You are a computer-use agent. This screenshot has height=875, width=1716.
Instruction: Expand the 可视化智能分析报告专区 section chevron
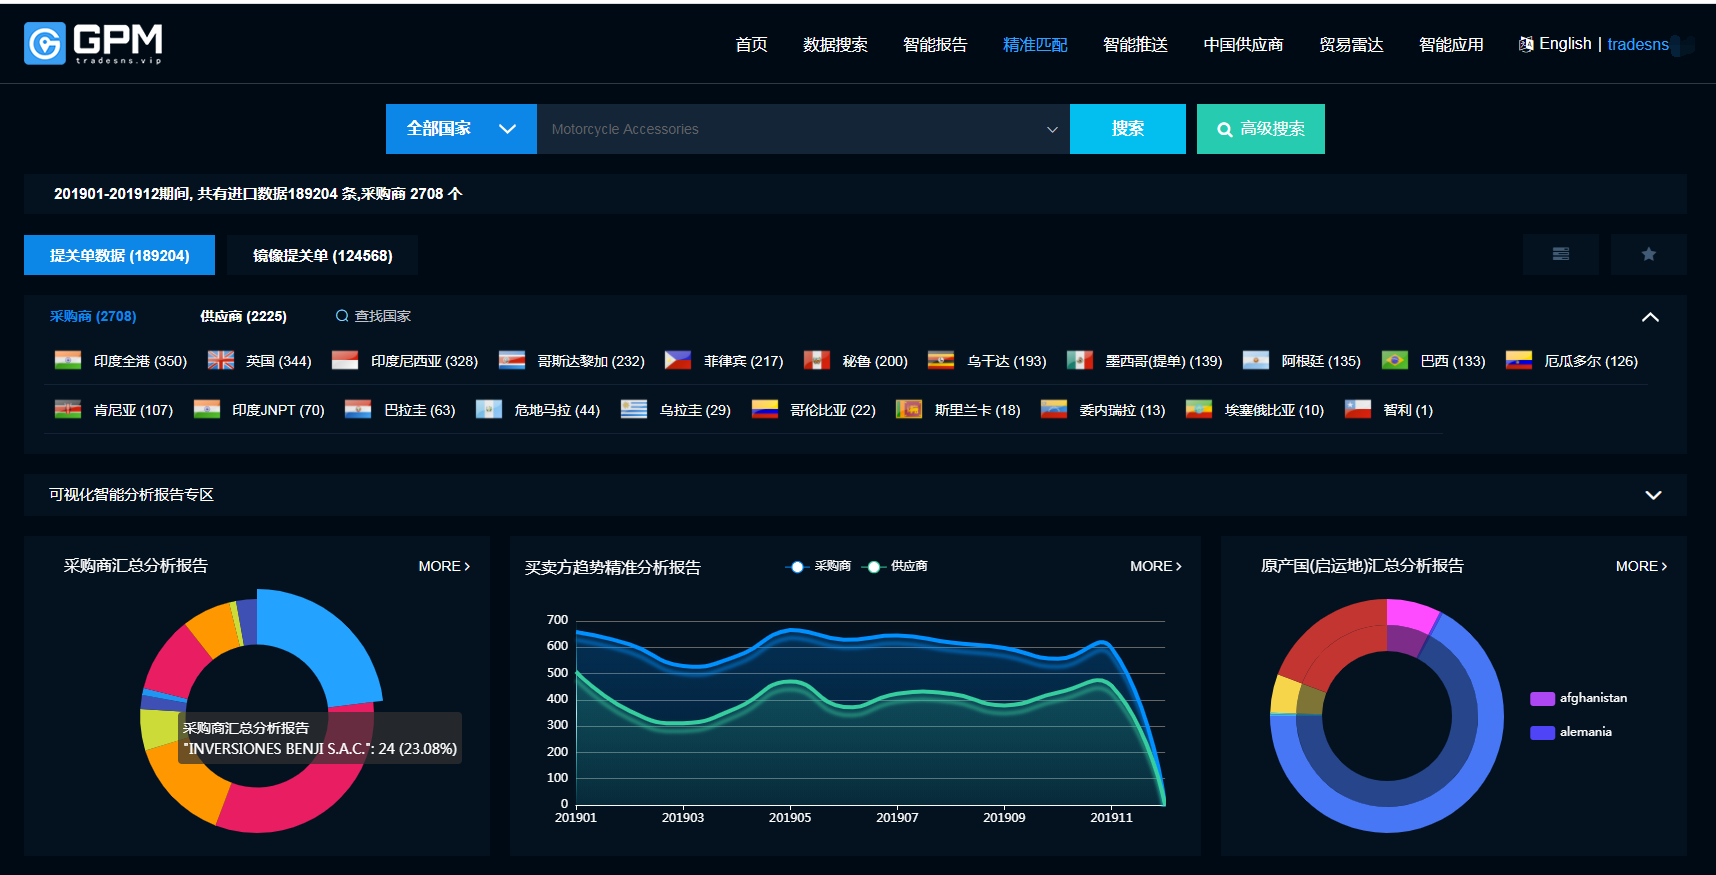tap(1653, 495)
